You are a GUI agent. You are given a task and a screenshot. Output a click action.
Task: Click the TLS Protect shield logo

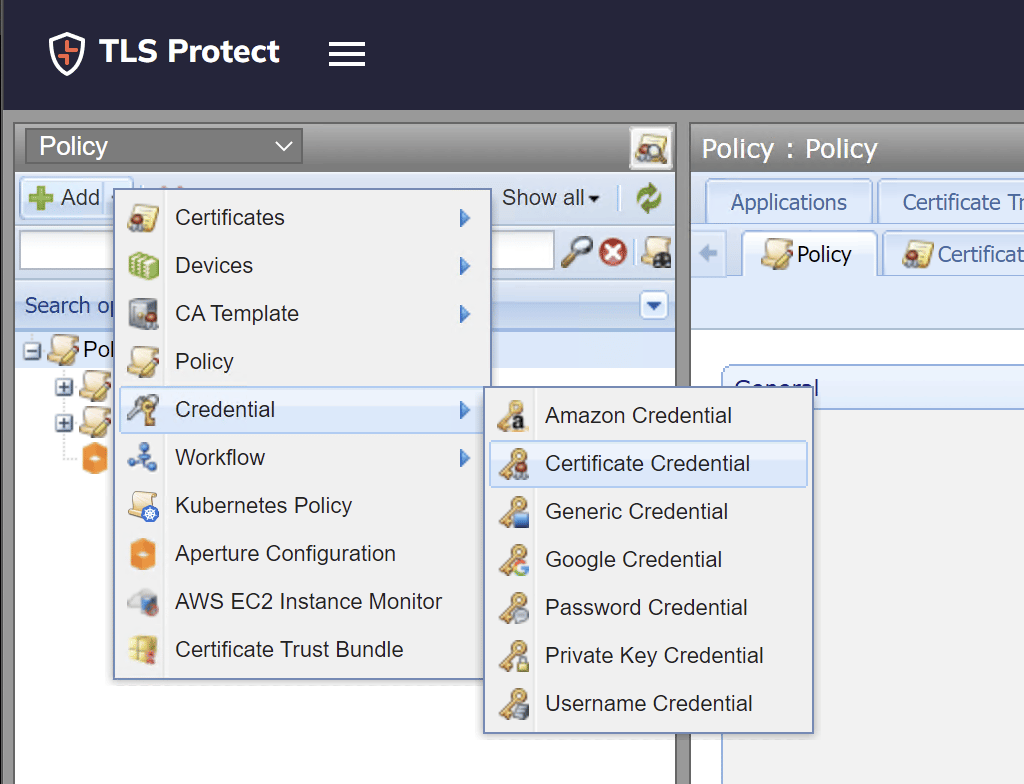tap(67, 53)
